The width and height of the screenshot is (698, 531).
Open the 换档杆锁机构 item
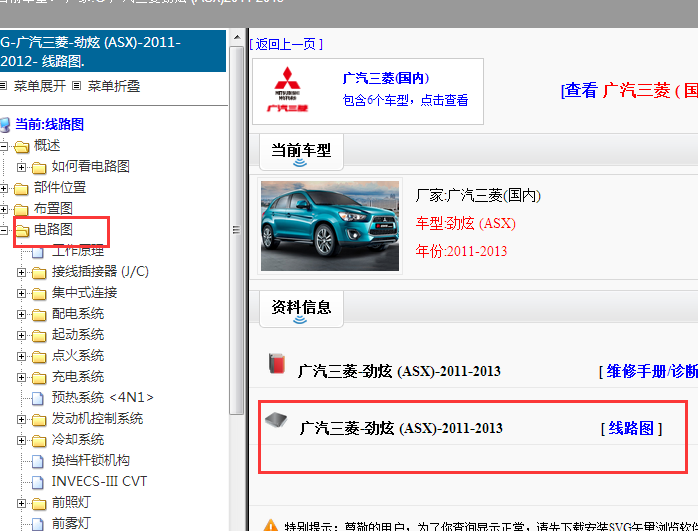pos(90,460)
